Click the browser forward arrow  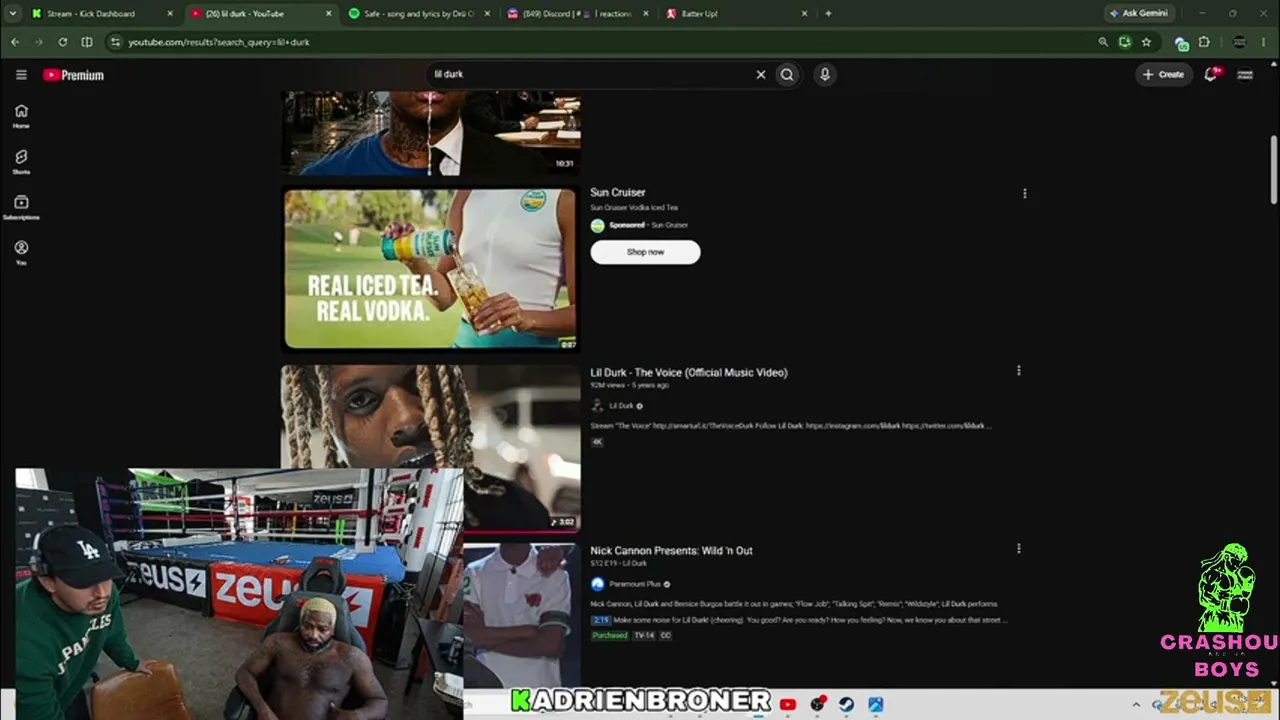click(38, 42)
